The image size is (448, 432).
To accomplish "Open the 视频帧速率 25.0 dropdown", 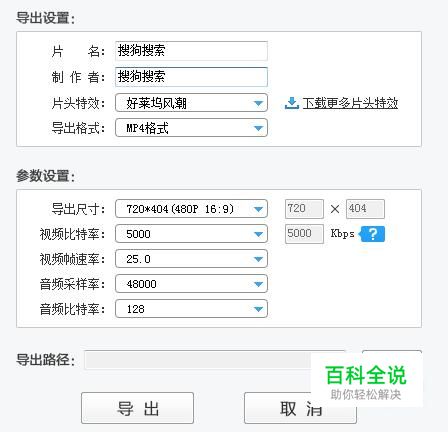I will [x=191, y=259].
